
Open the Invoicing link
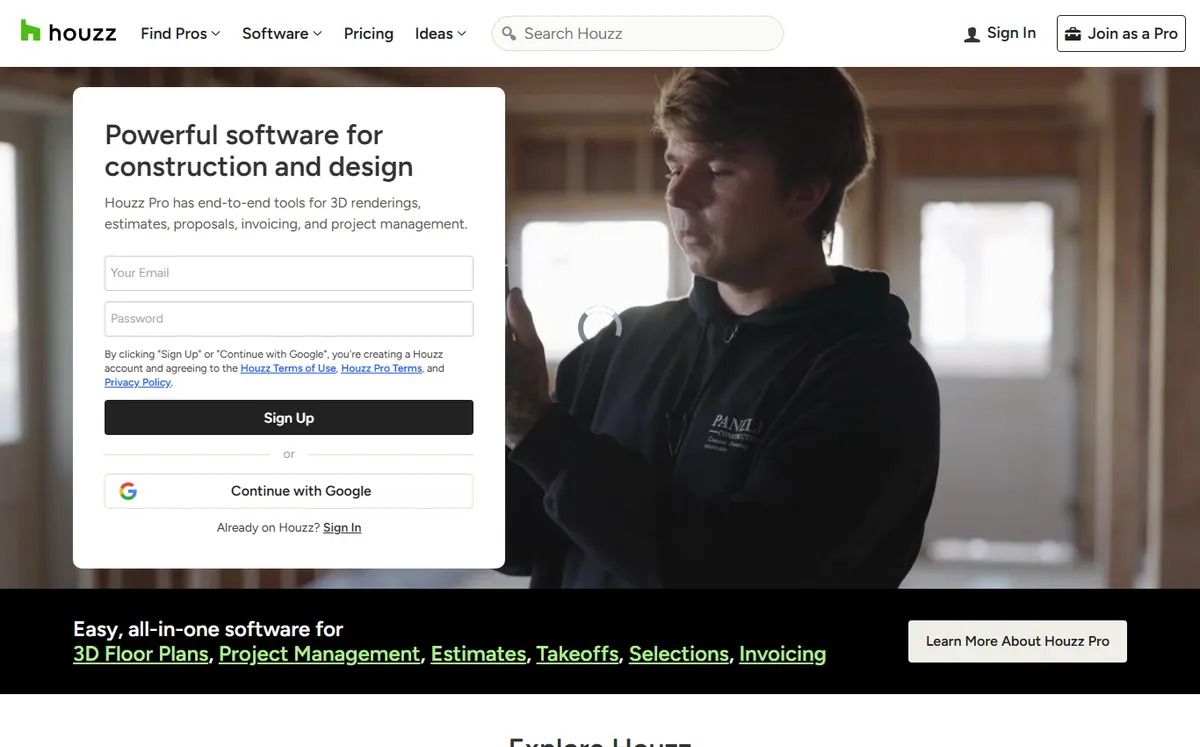[782, 654]
